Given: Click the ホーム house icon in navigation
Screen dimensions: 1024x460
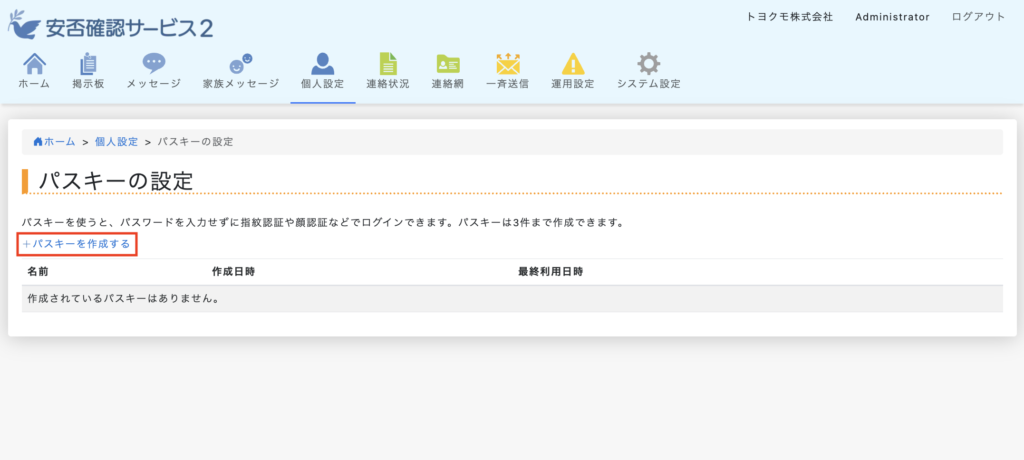Looking at the screenshot, I should (34, 64).
